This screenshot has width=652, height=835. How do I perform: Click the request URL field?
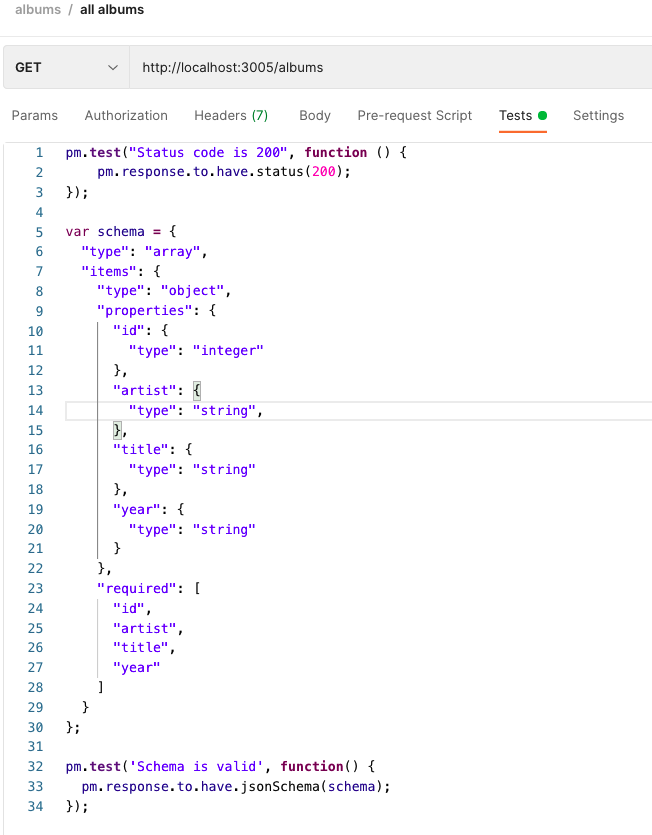(x=390, y=67)
